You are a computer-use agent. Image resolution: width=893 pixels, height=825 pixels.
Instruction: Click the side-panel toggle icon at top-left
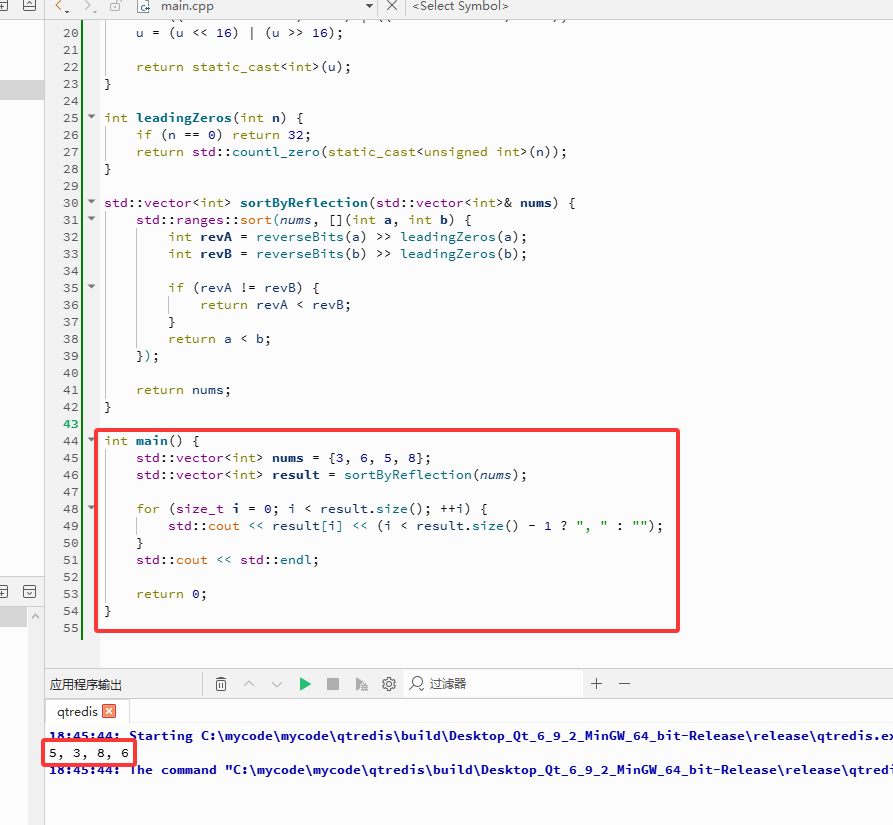30,6
